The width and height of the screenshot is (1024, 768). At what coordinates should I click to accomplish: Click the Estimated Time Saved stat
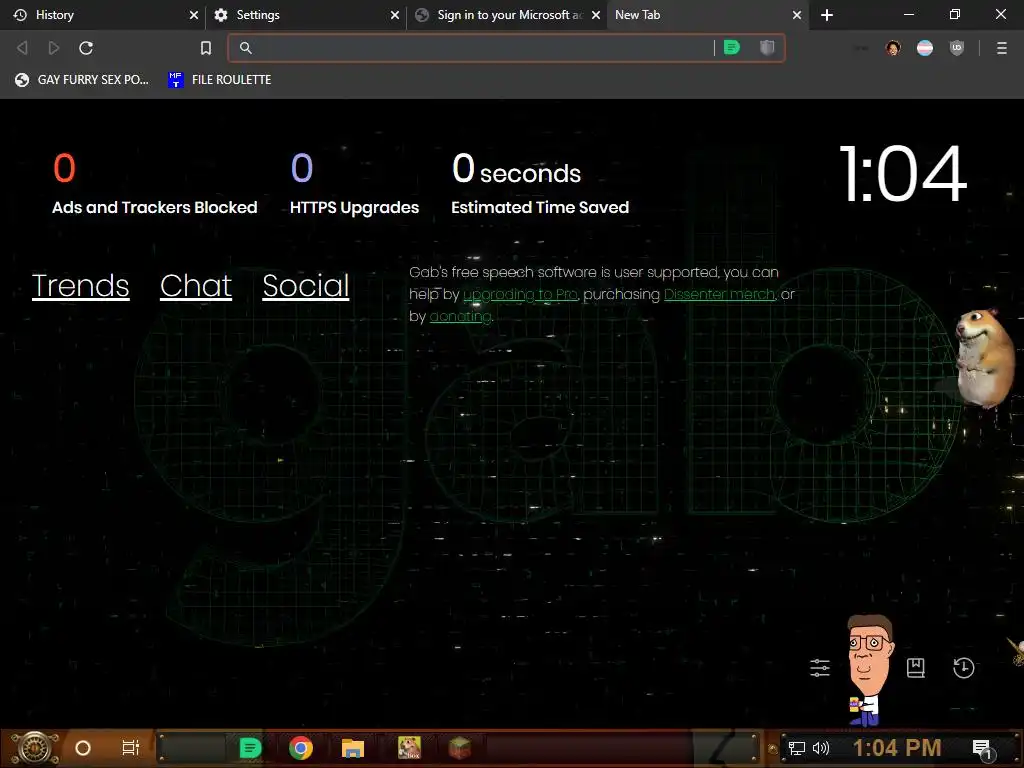[540, 184]
